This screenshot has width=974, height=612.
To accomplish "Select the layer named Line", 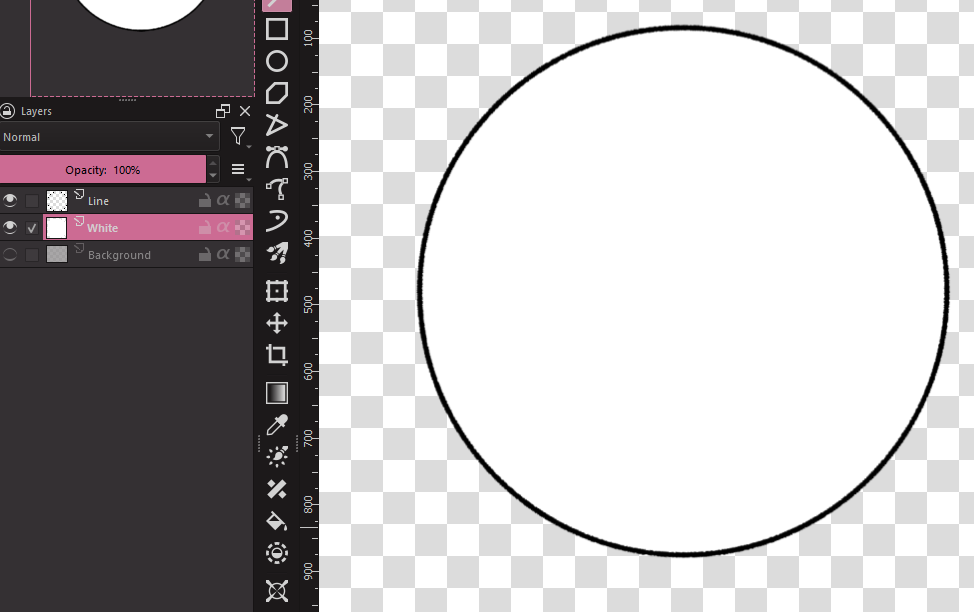I will pyautogui.click(x=98, y=201).
